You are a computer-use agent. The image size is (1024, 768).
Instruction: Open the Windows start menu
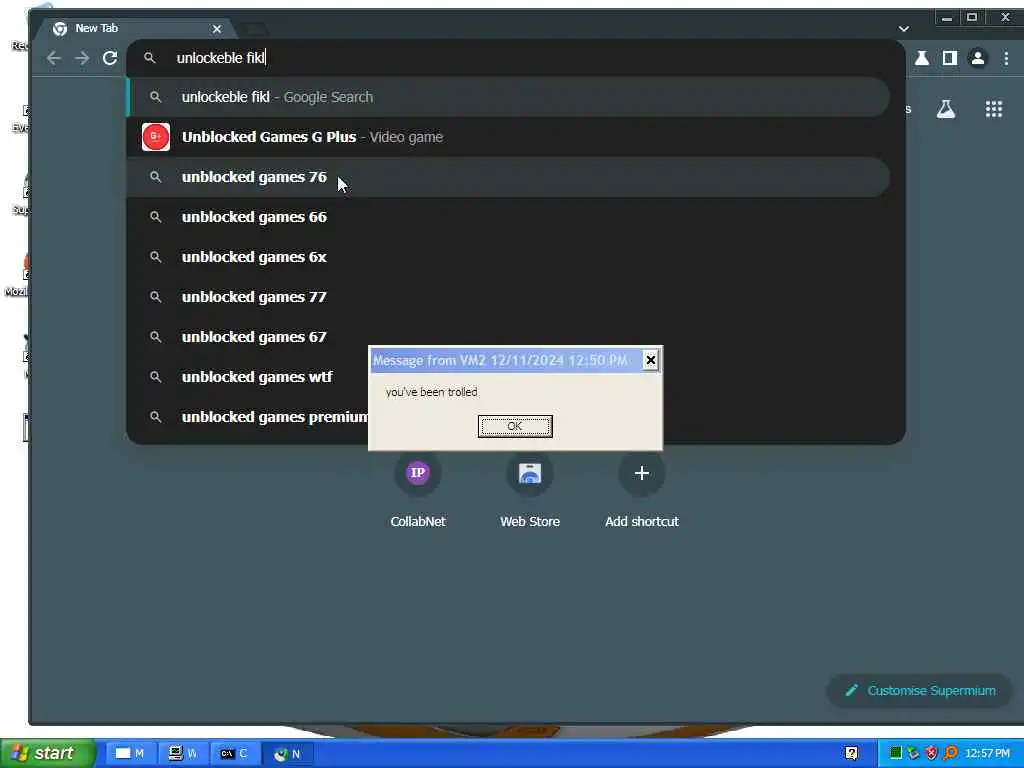[48, 753]
